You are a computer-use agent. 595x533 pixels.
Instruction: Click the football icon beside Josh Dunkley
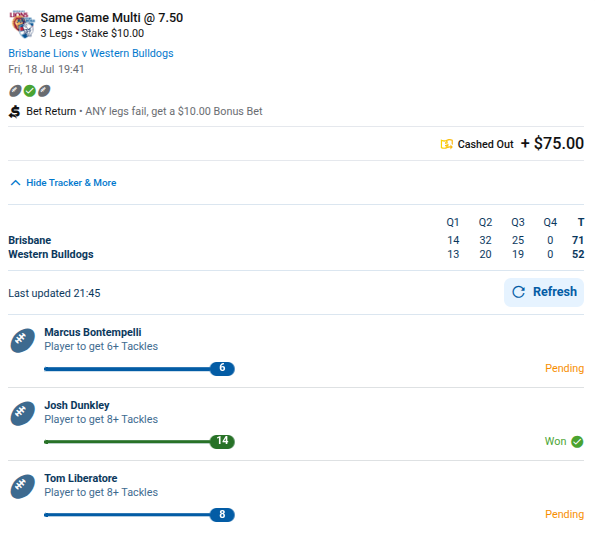click(22, 414)
